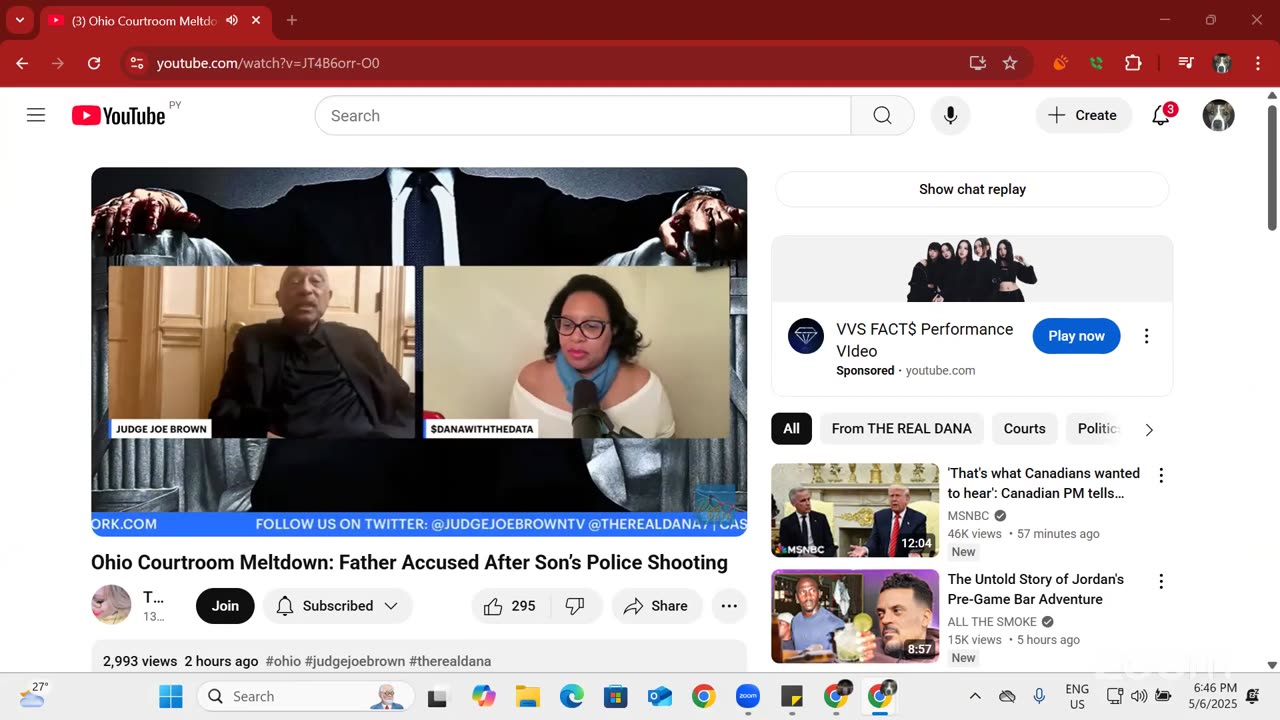1280x720 pixels.
Task: Open the #ohio hashtag link
Action: tap(282, 661)
